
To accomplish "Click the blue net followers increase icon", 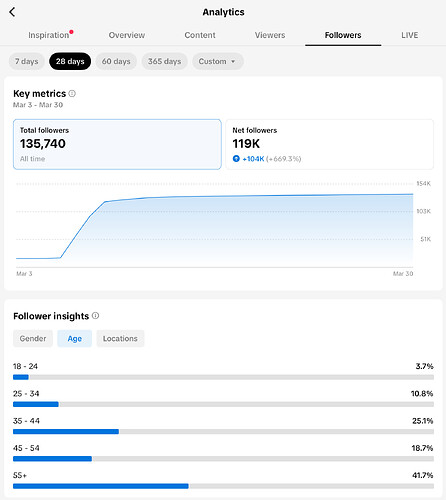I will (x=236, y=159).
